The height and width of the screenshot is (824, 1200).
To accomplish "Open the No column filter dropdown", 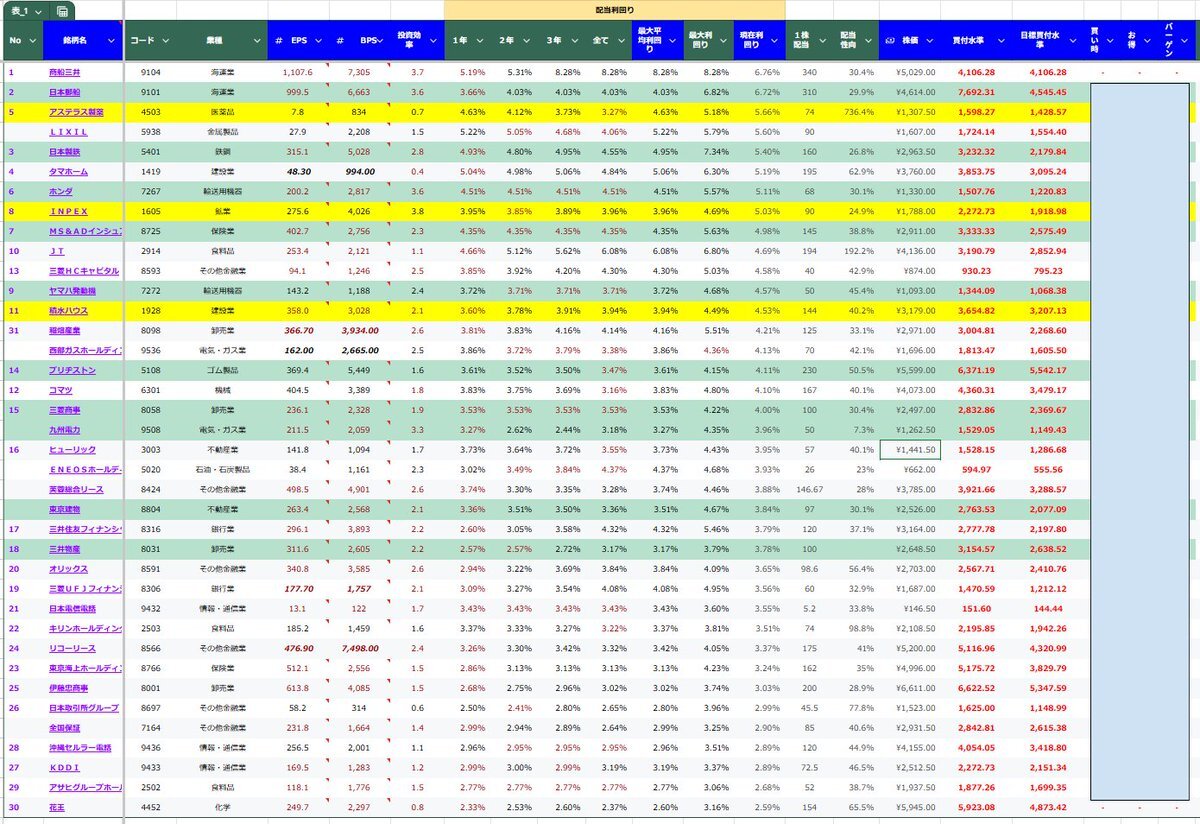I will click(x=33, y=41).
